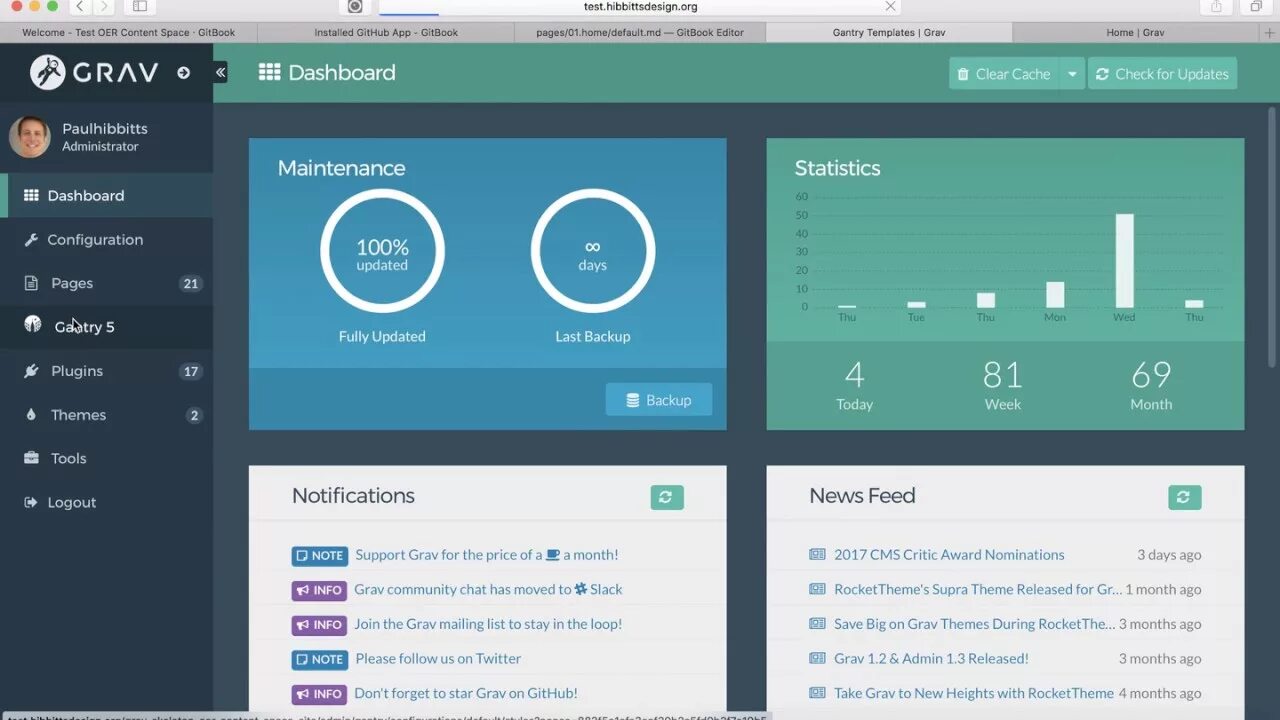This screenshot has width=1280, height=720.
Task: Open 'Grav 1.2 & Admin 1.3 Released!' news item
Action: tap(931, 658)
